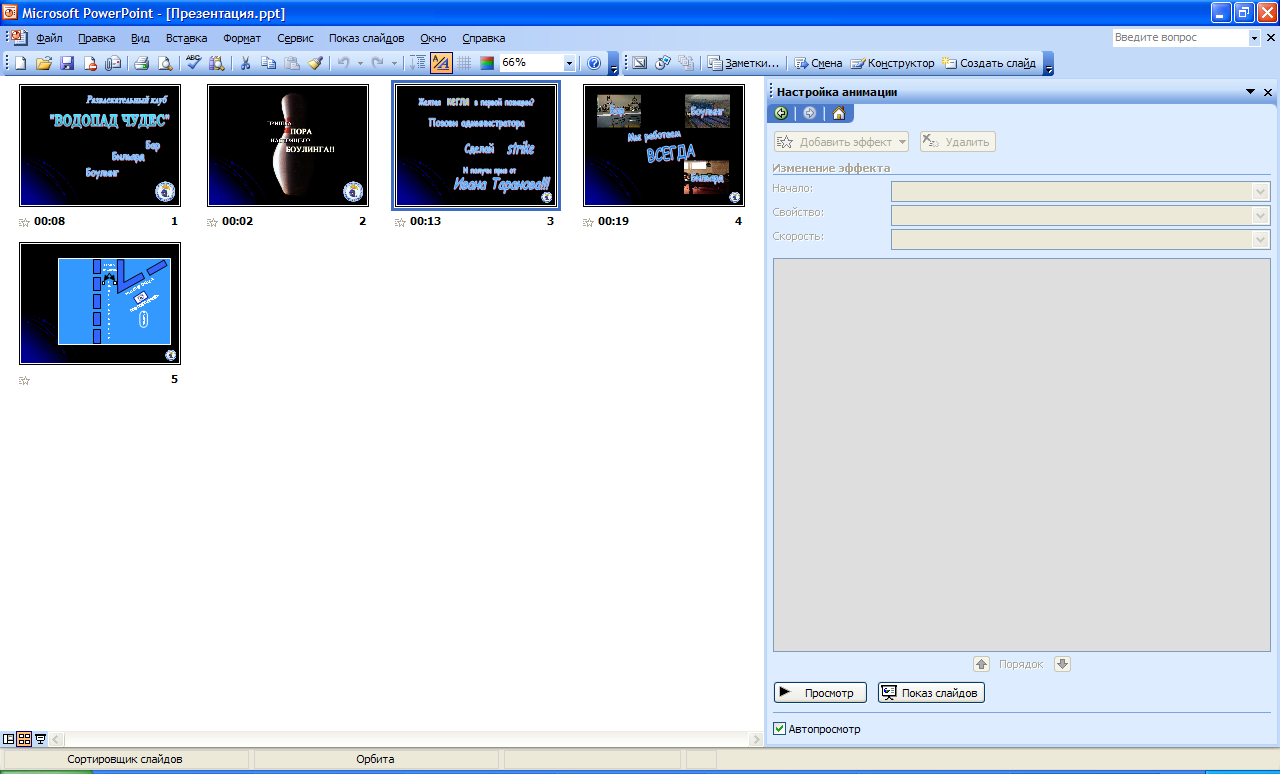The height and width of the screenshot is (774, 1280).
Task: Undo the last action
Action: point(343,63)
